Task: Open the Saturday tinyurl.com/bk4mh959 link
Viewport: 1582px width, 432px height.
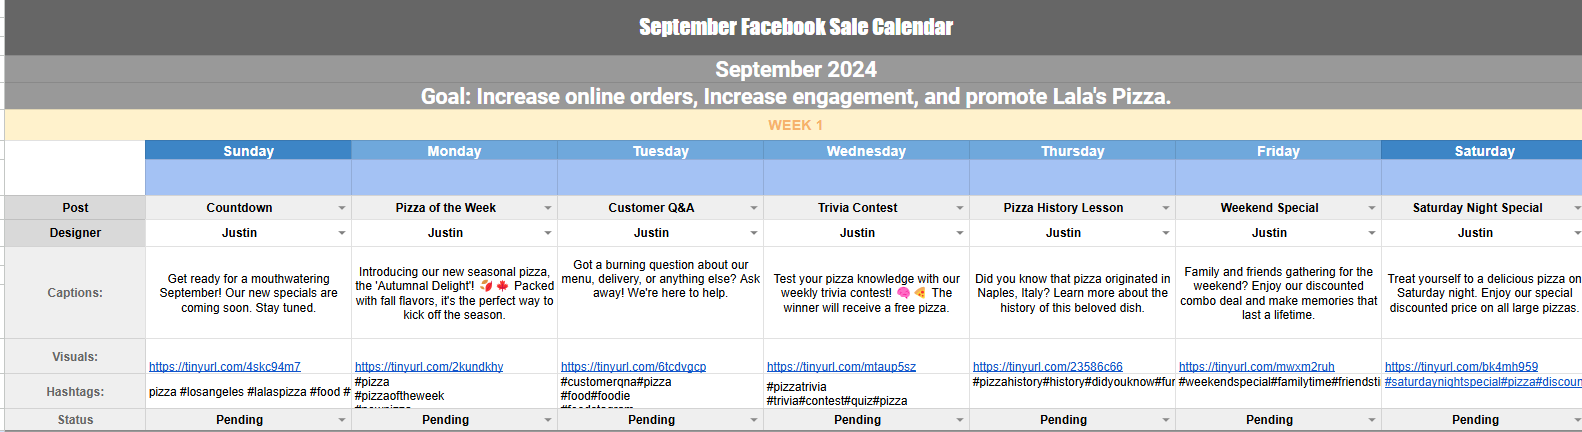Action: [1461, 367]
